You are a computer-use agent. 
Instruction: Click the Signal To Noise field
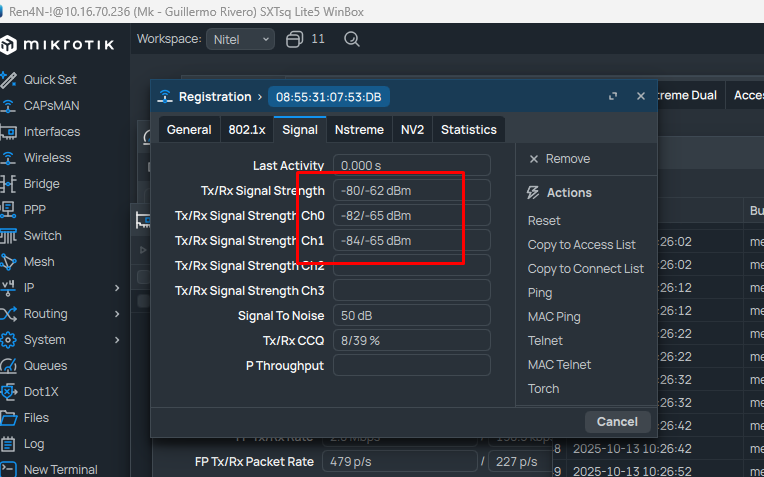coord(411,316)
